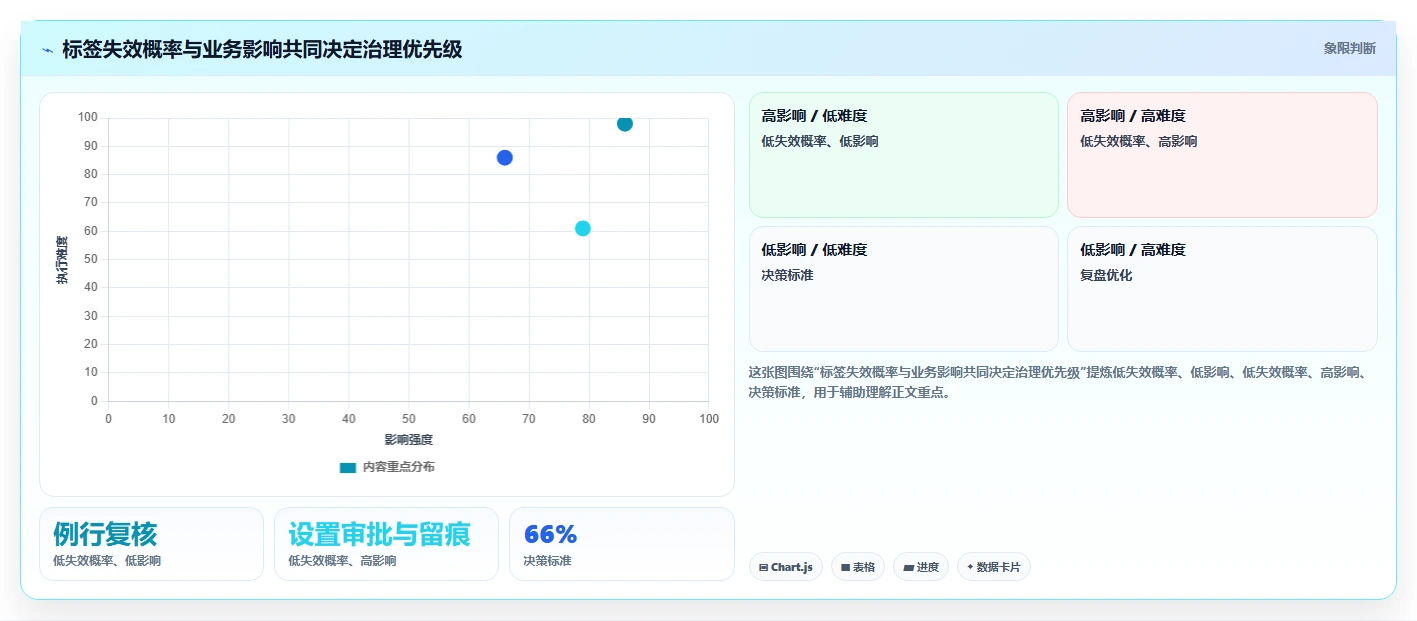This screenshot has width=1417, height=621.
Task: Click 低失效概率、低影响 under 例行复核
Action: 107,561
